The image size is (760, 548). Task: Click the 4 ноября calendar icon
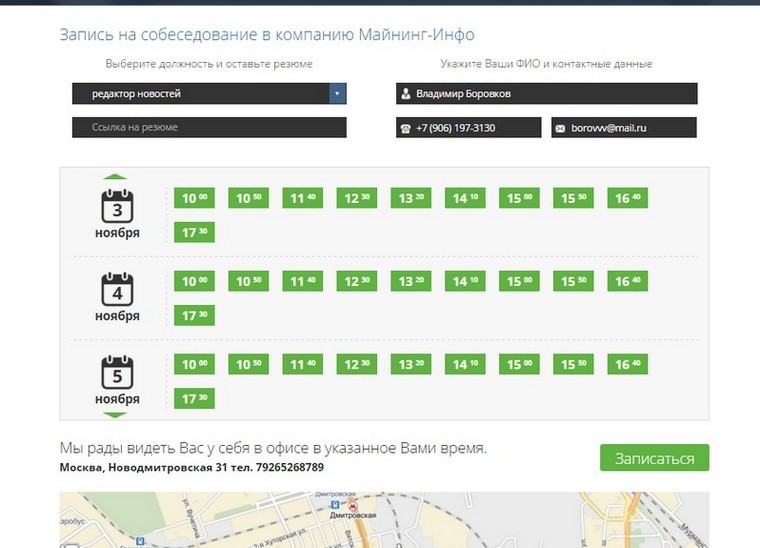point(117,289)
